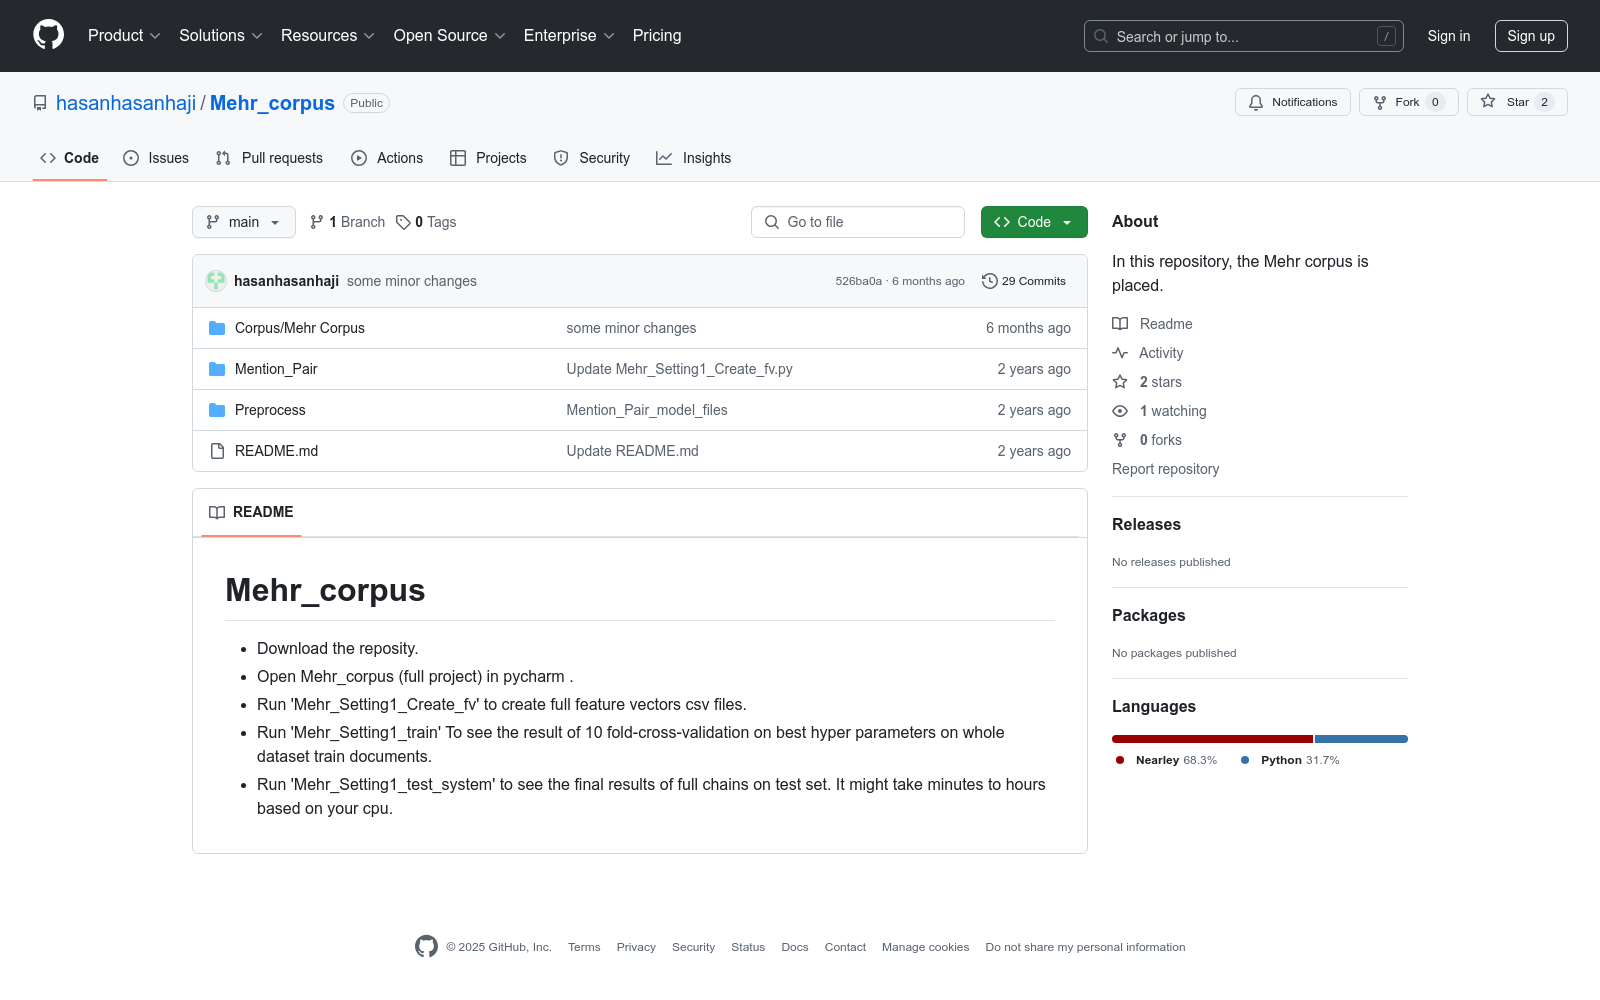Expand the Solutions menu
The width and height of the screenshot is (1600, 1000).
221,35
